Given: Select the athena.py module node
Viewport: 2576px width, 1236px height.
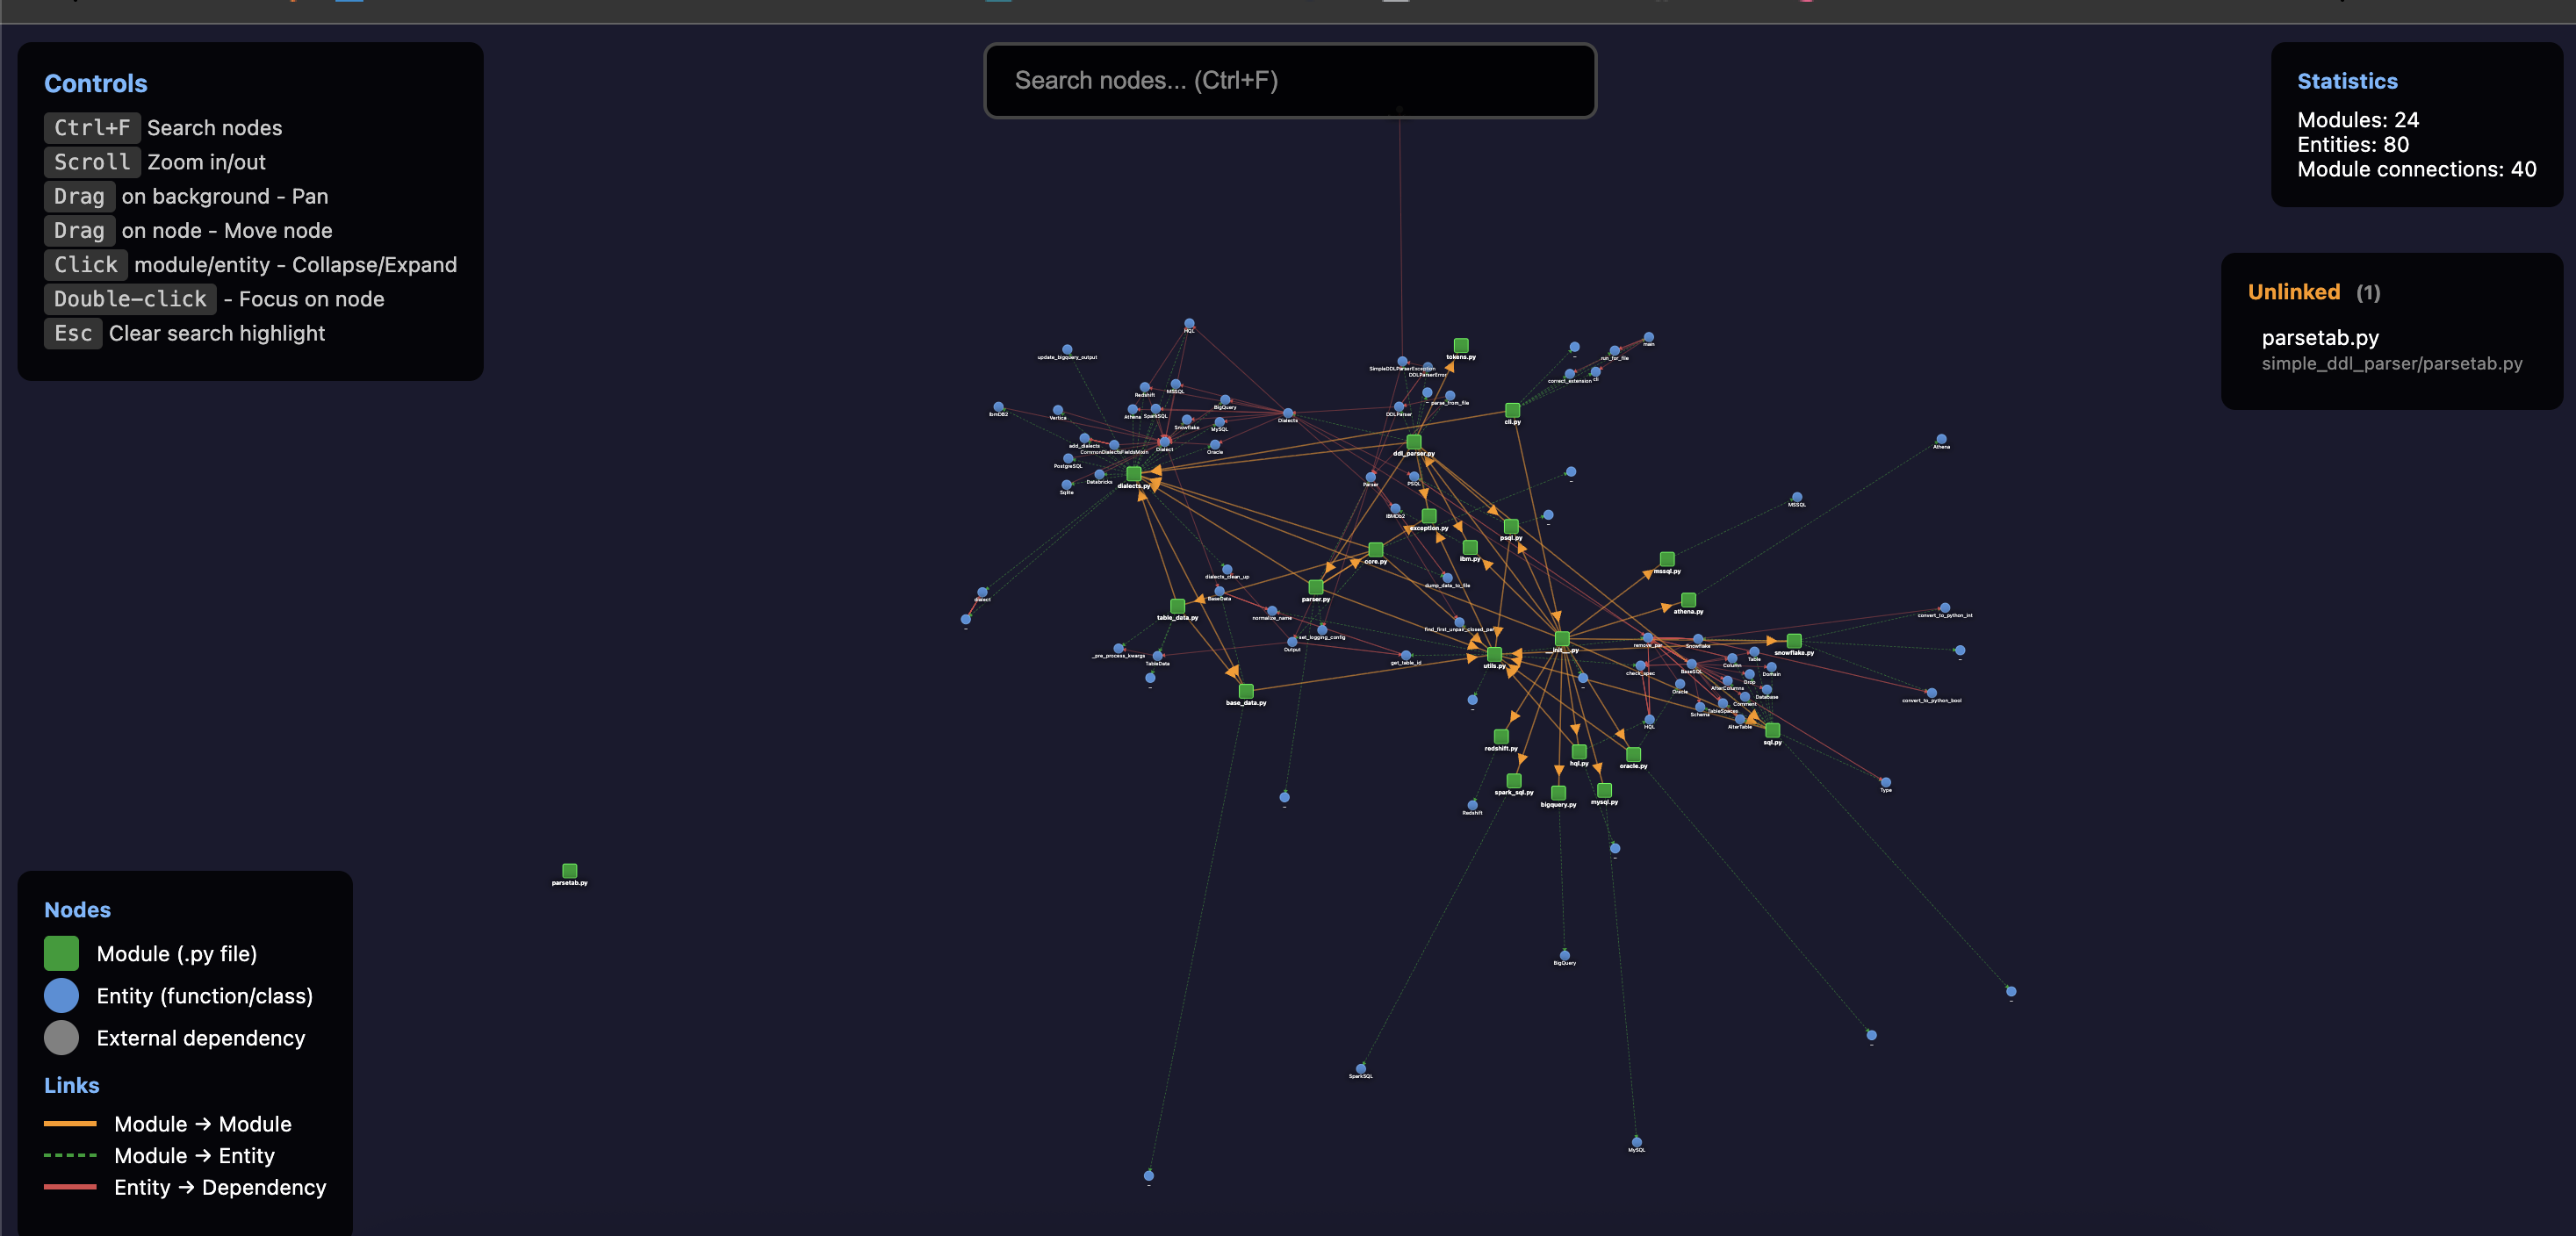Looking at the screenshot, I should (1688, 599).
